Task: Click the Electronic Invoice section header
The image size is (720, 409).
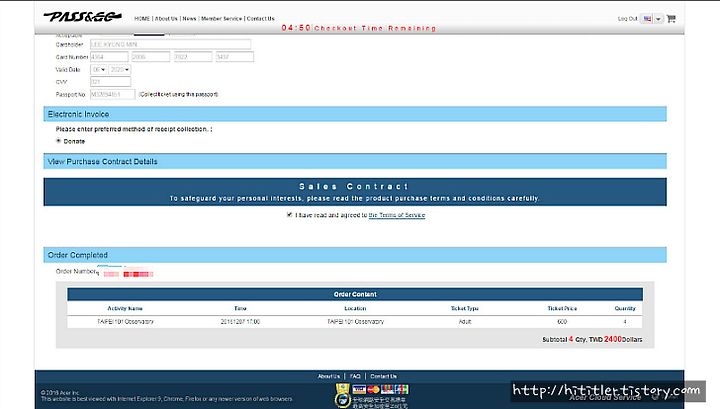Action: point(355,114)
